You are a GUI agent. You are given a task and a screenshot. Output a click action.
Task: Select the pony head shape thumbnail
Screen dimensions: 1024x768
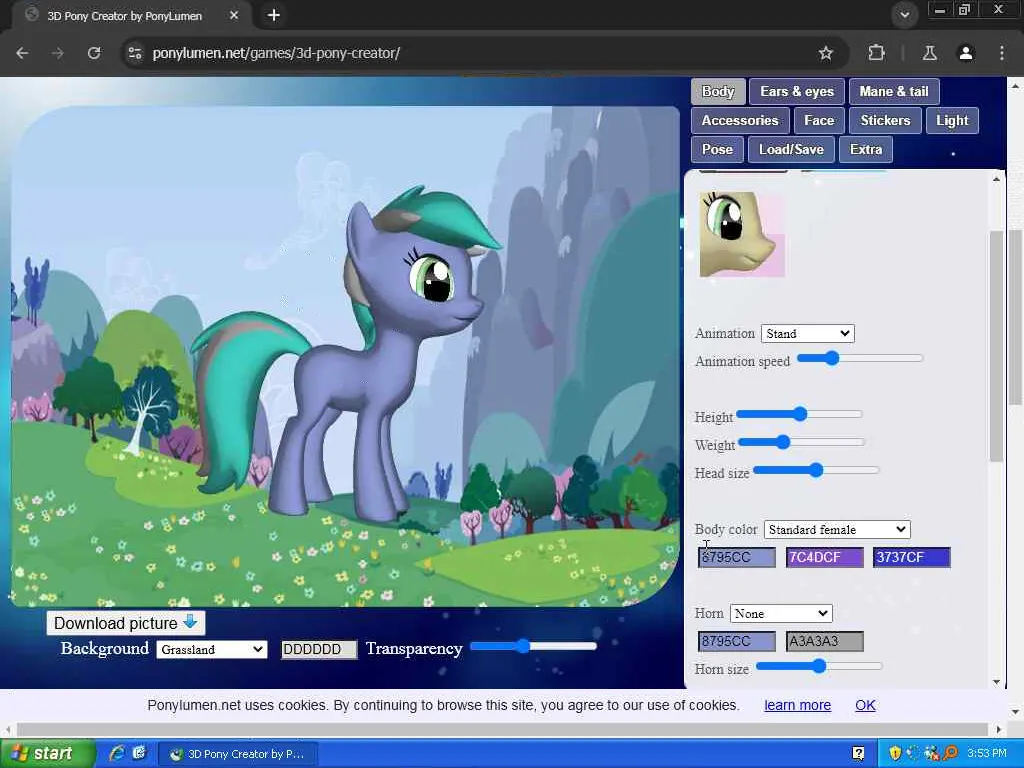pyautogui.click(x=742, y=234)
